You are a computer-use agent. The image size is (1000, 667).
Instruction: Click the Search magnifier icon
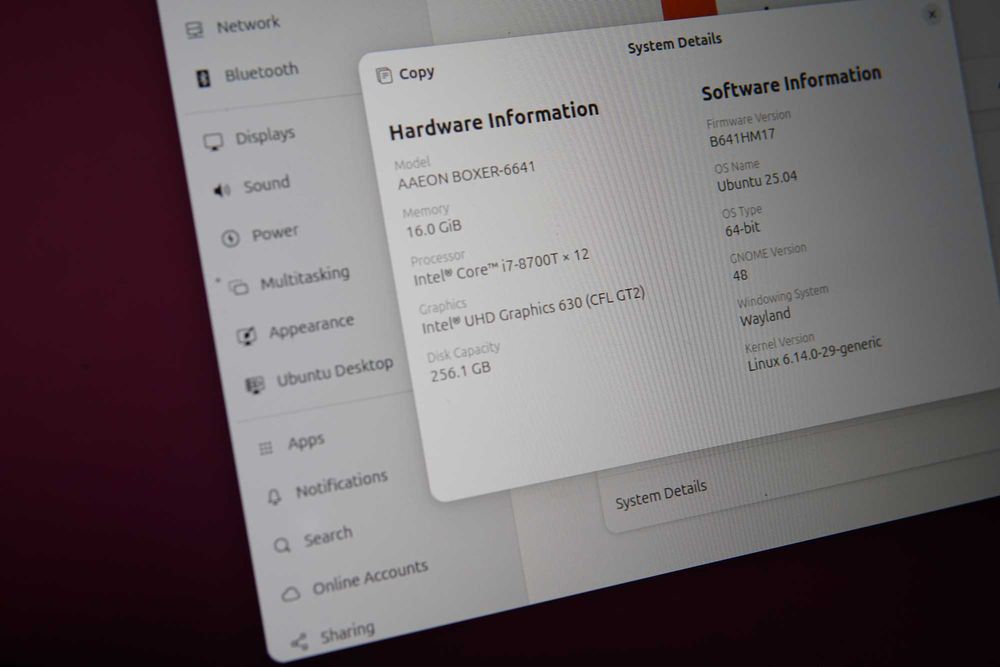point(282,545)
